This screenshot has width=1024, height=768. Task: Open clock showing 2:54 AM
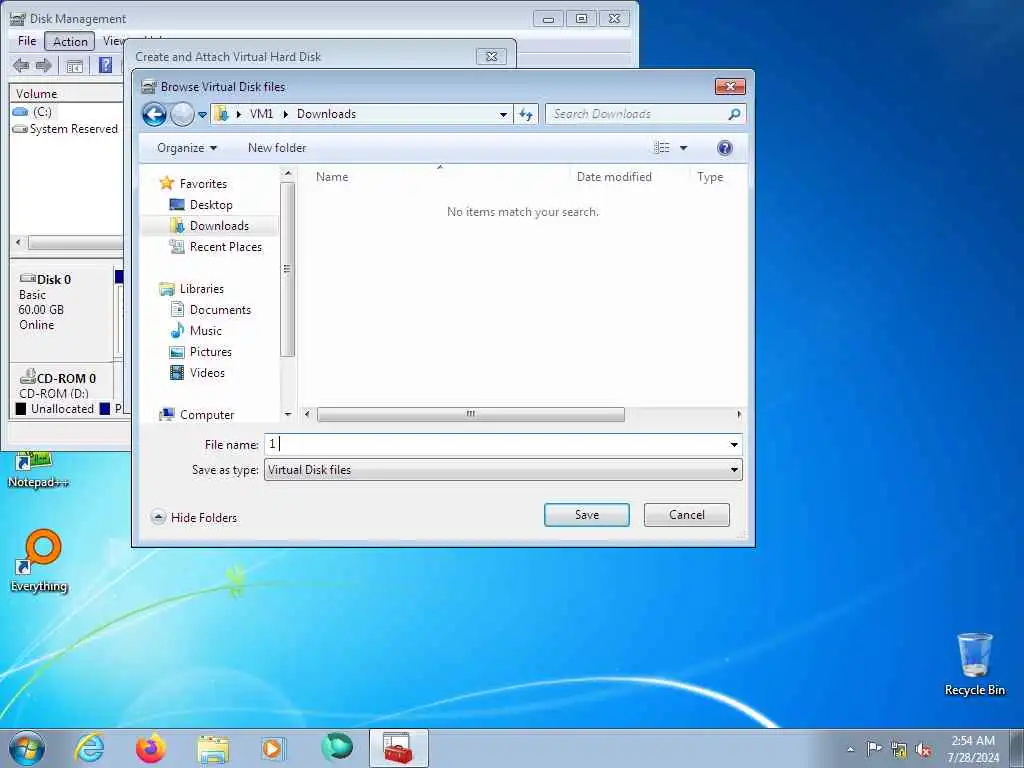973,749
